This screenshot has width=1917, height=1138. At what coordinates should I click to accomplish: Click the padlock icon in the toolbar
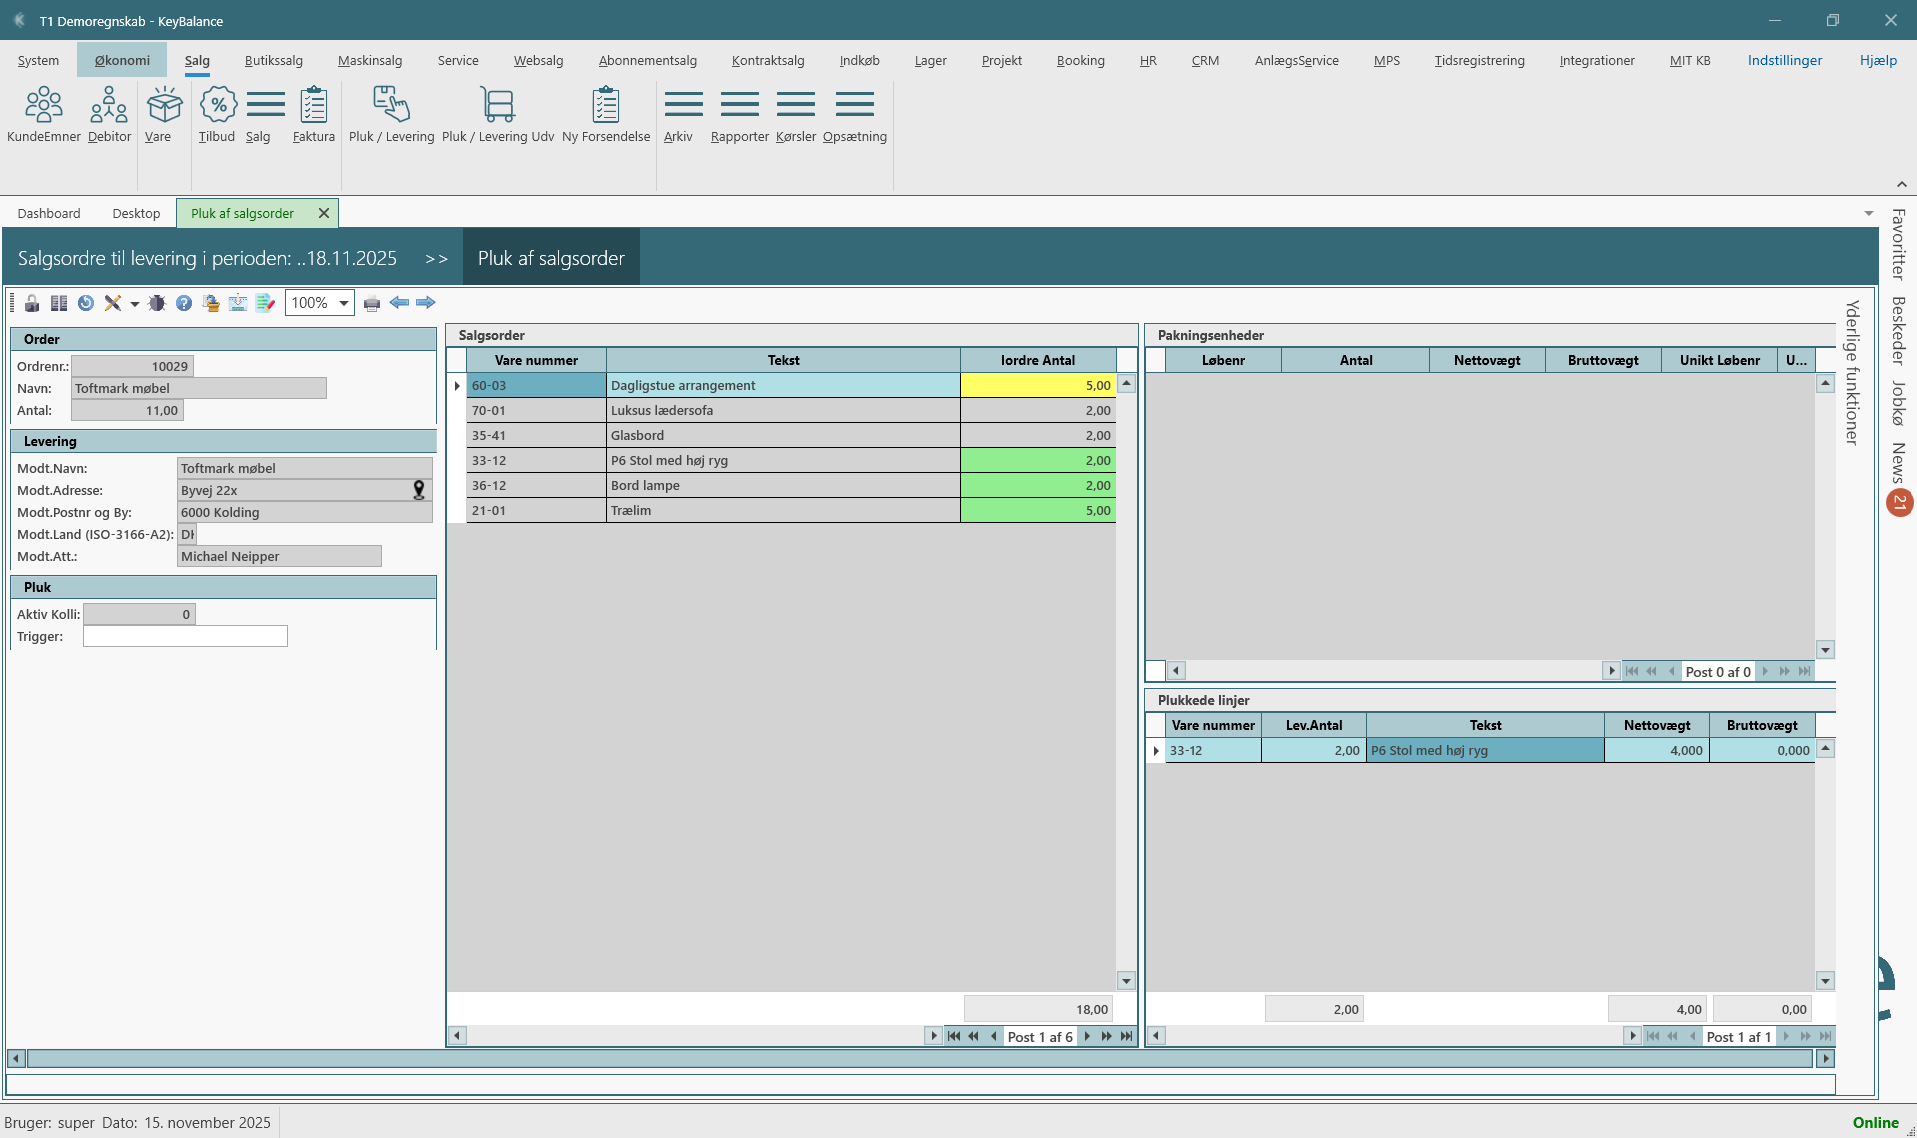(x=32, y=303)
